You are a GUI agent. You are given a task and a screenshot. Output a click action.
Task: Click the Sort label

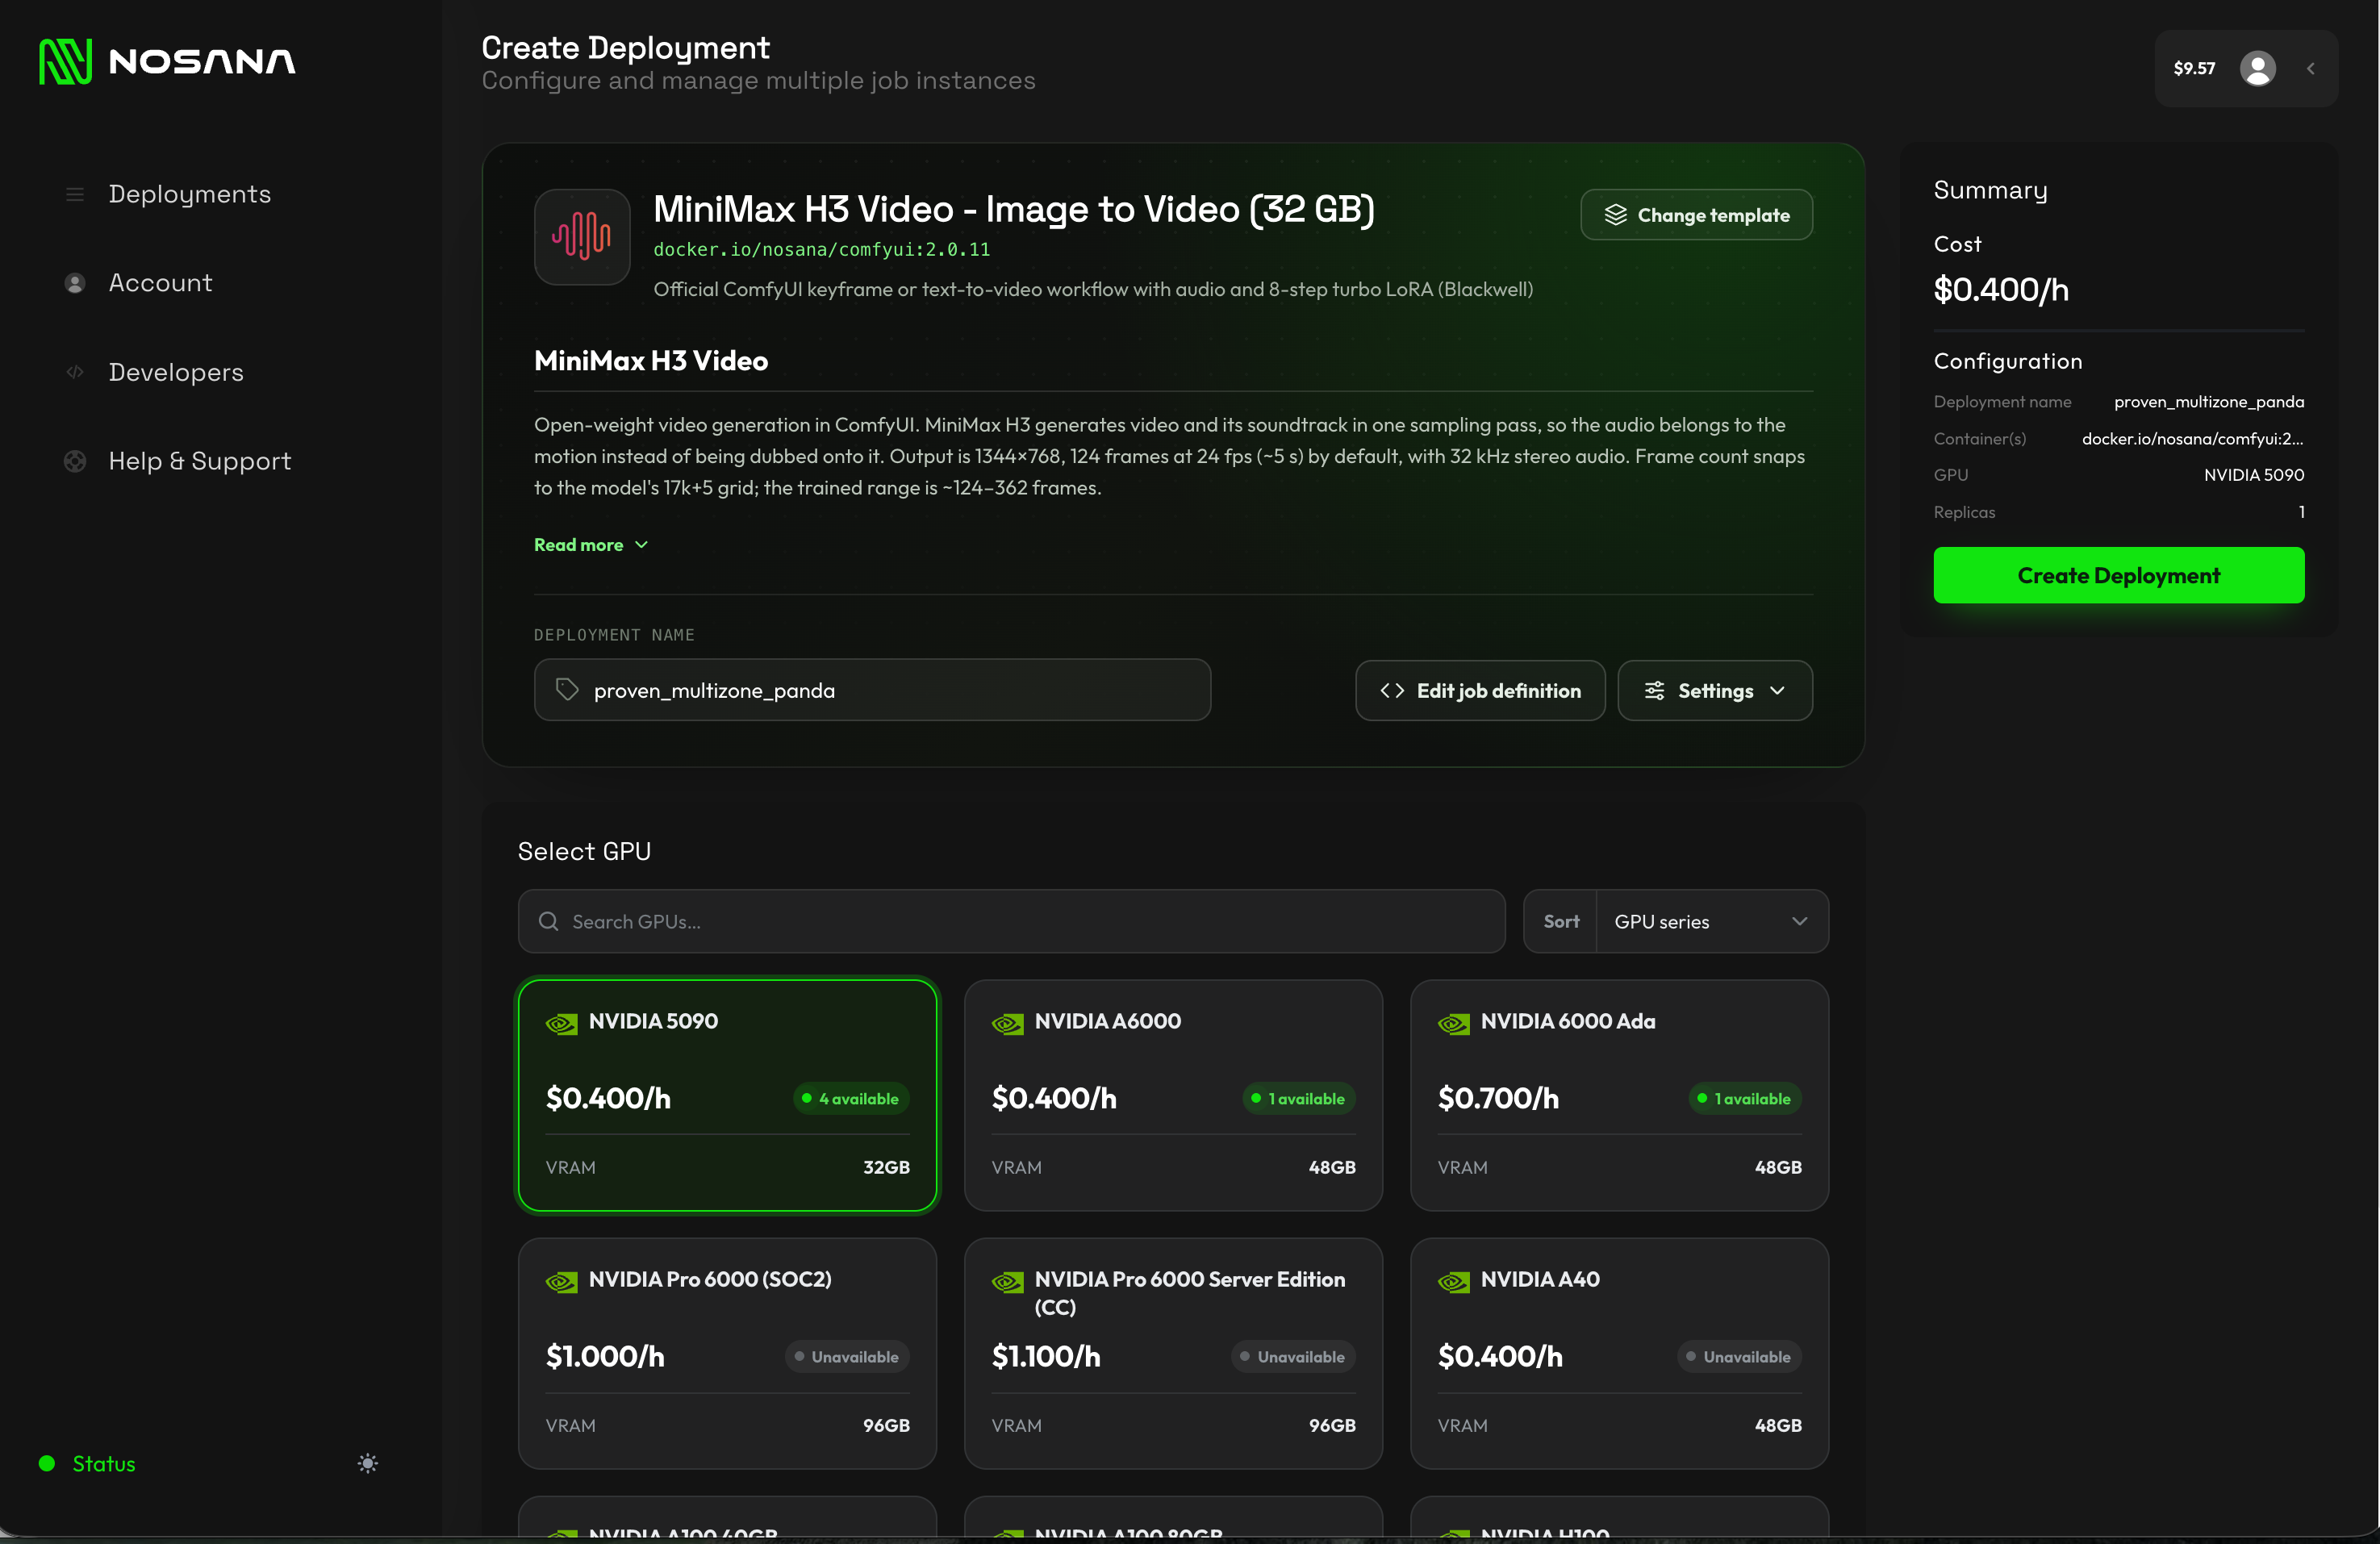(x=1561, y=921)
